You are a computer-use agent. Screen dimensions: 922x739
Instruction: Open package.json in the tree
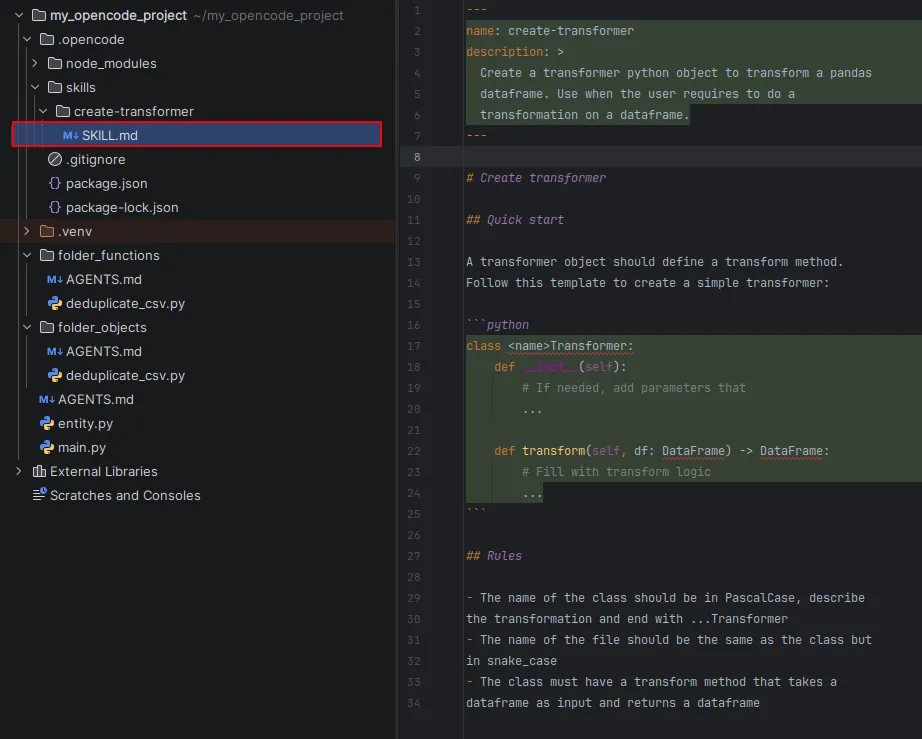click(106, 183)
